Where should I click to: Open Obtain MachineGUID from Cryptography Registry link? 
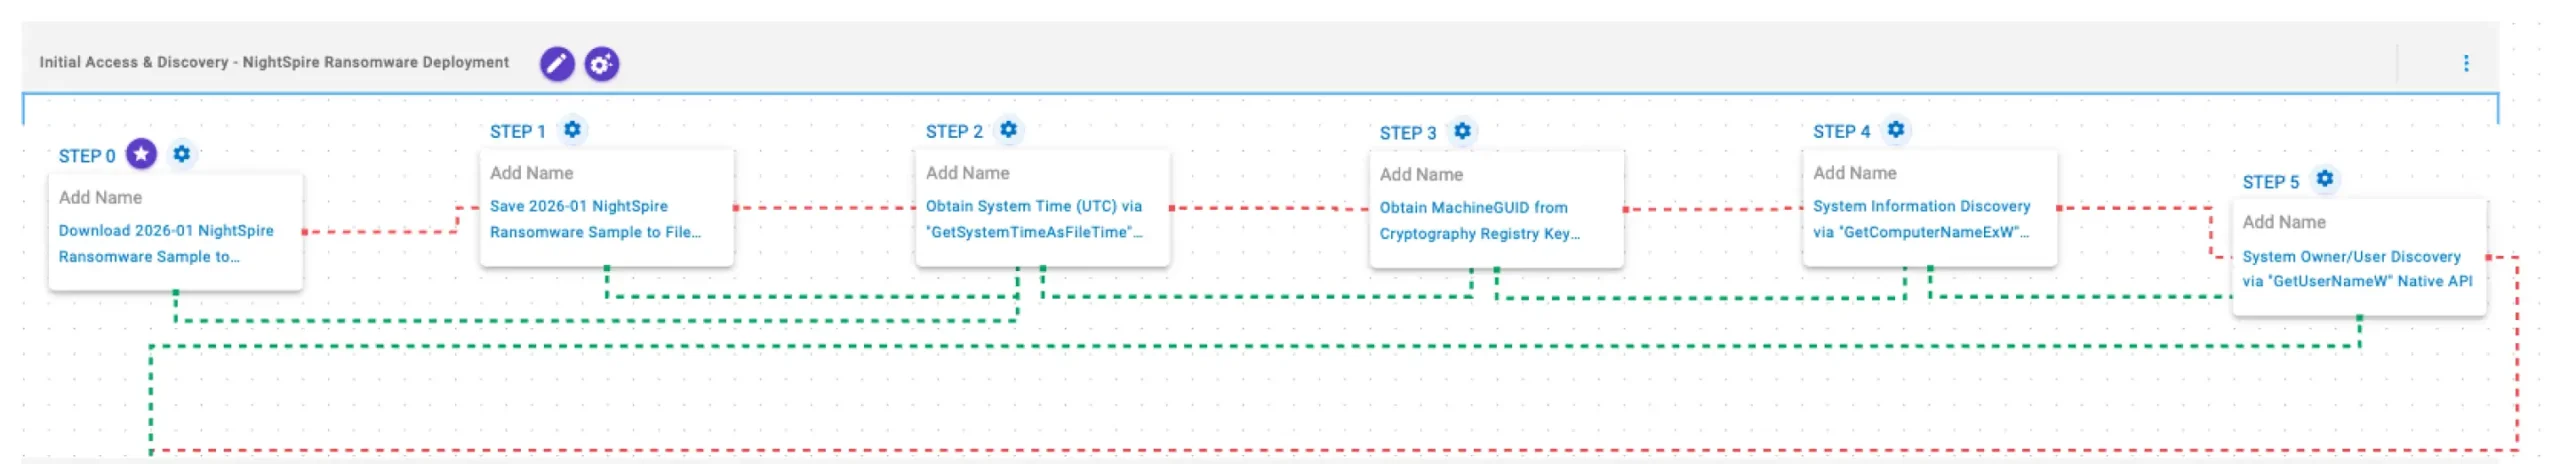[x=1478, y=220]
